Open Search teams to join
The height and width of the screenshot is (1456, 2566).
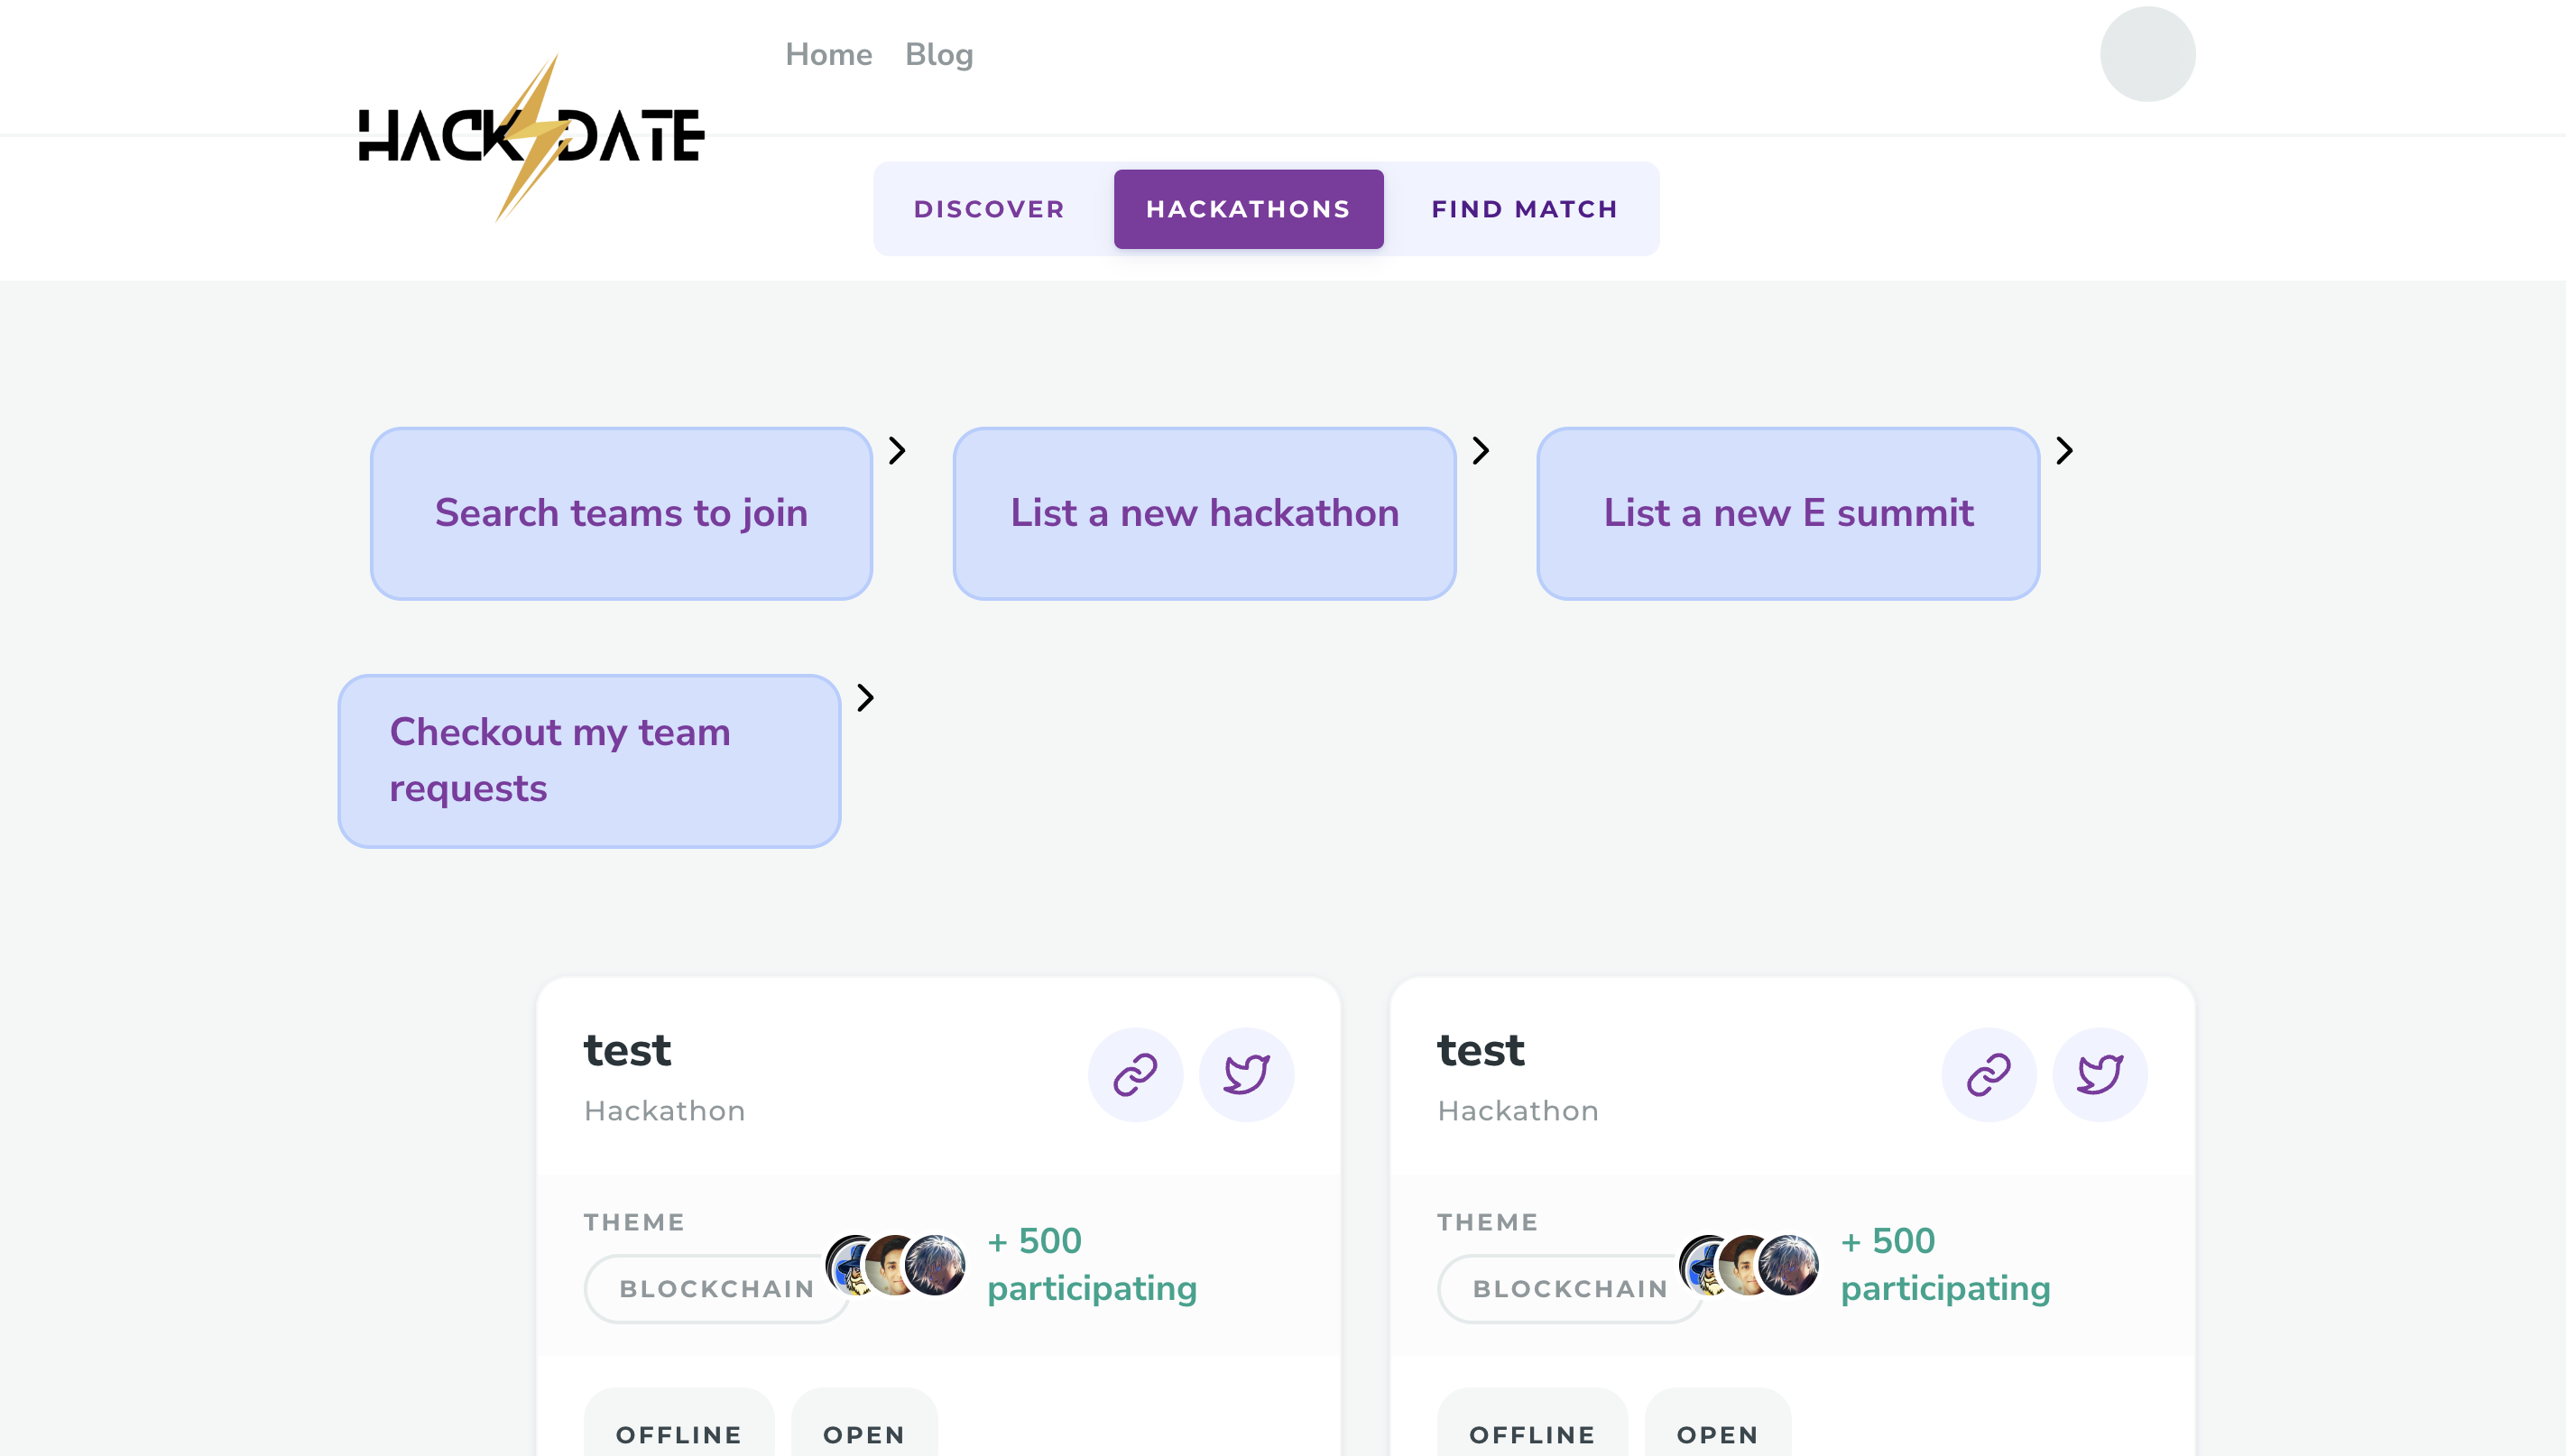(621, 513)
